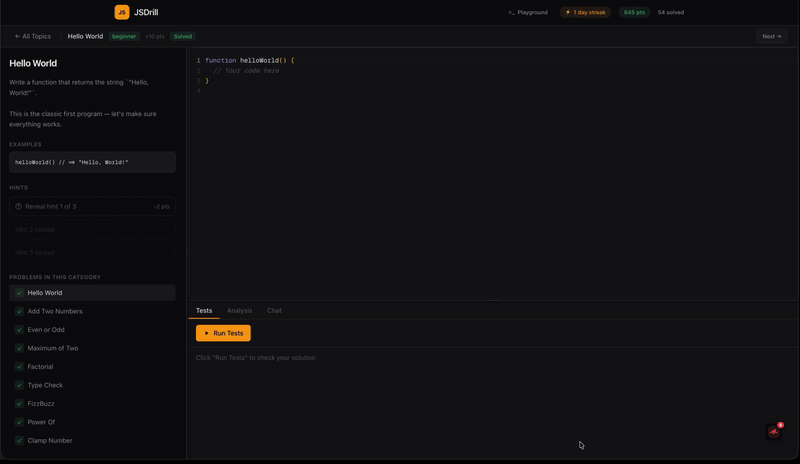Click the checkmark beside Hello World

pos(19,293)
